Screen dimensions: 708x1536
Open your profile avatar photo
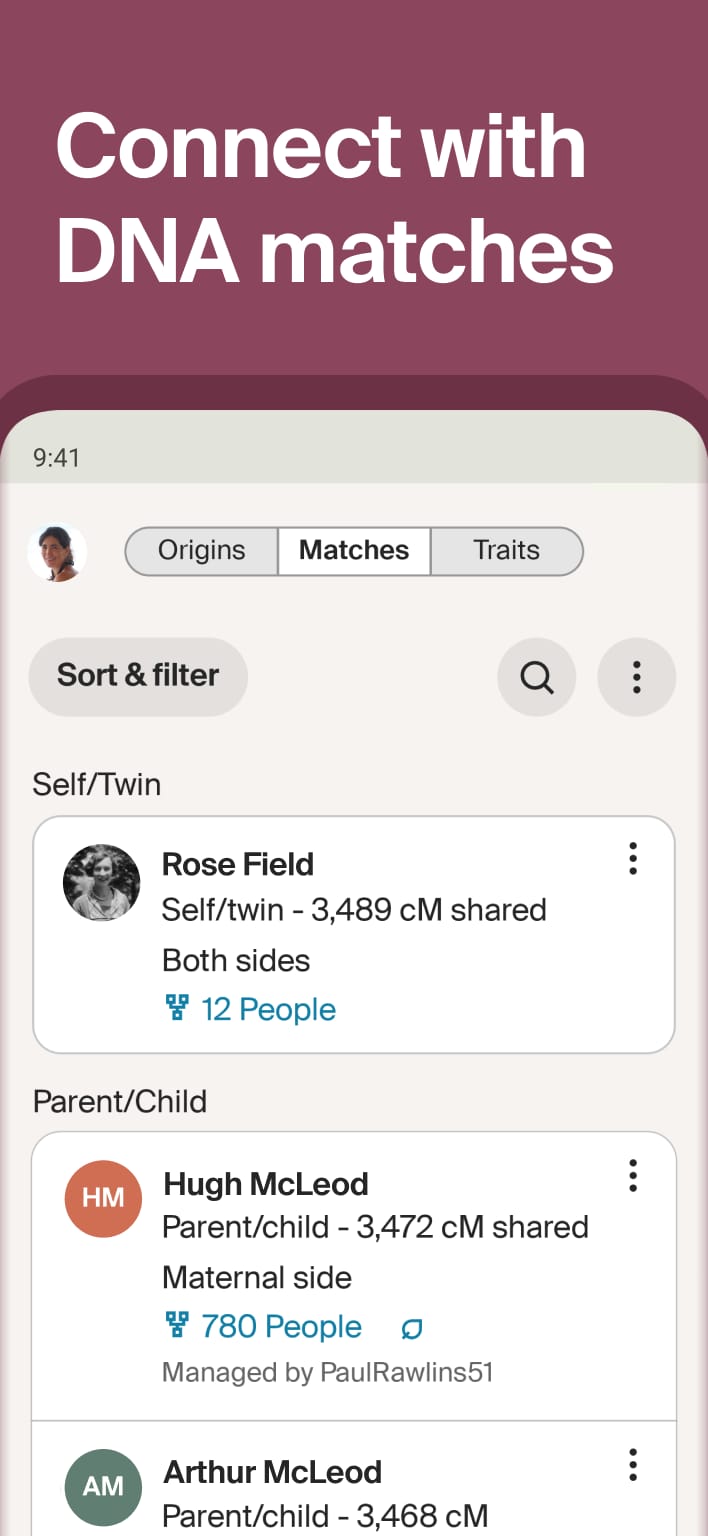tap(57, 551)
